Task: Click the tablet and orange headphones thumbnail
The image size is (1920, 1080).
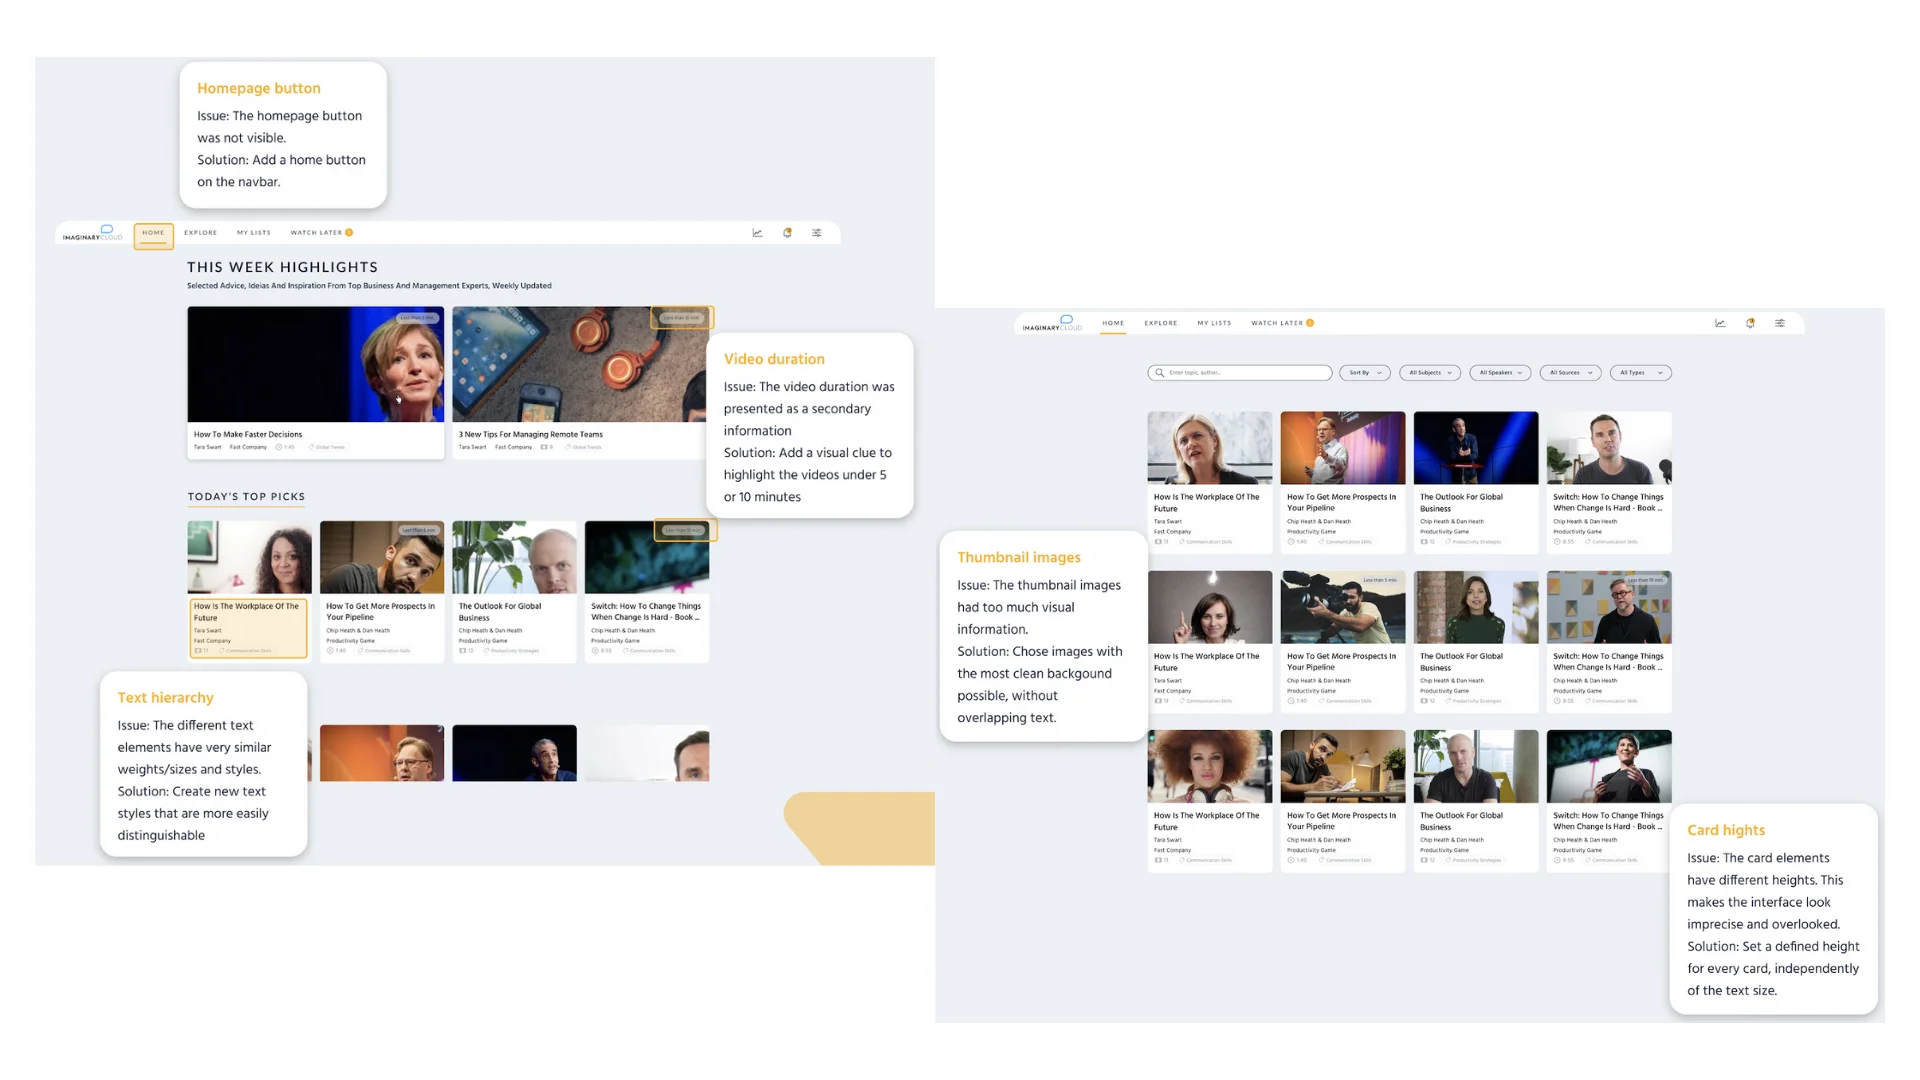Action: 580,364
